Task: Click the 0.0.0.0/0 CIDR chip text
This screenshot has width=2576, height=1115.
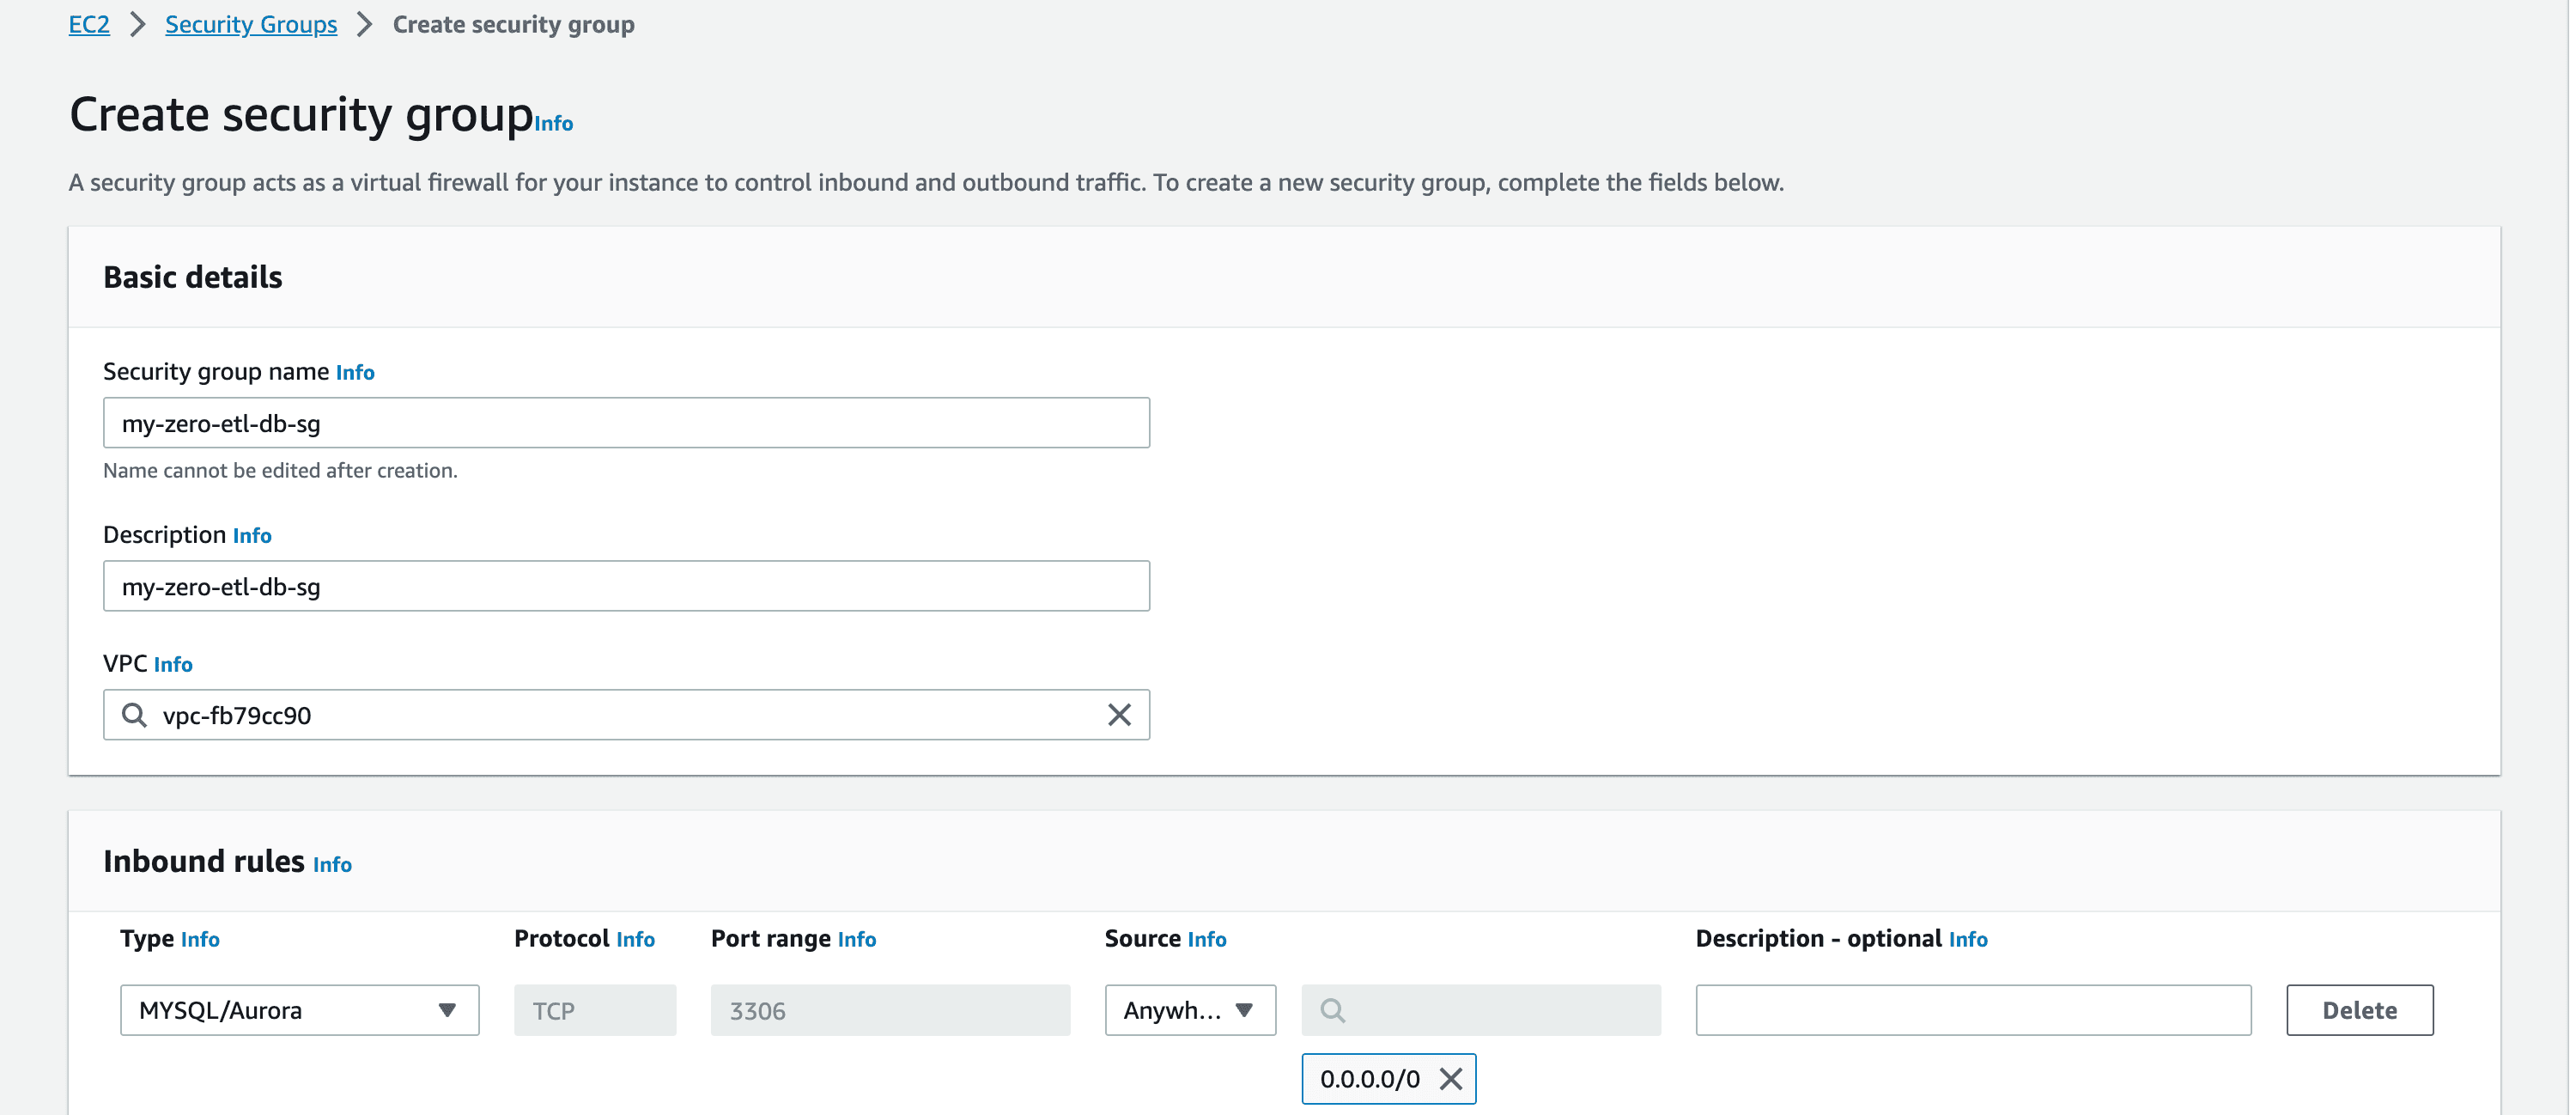Action: point(1369,1079)
